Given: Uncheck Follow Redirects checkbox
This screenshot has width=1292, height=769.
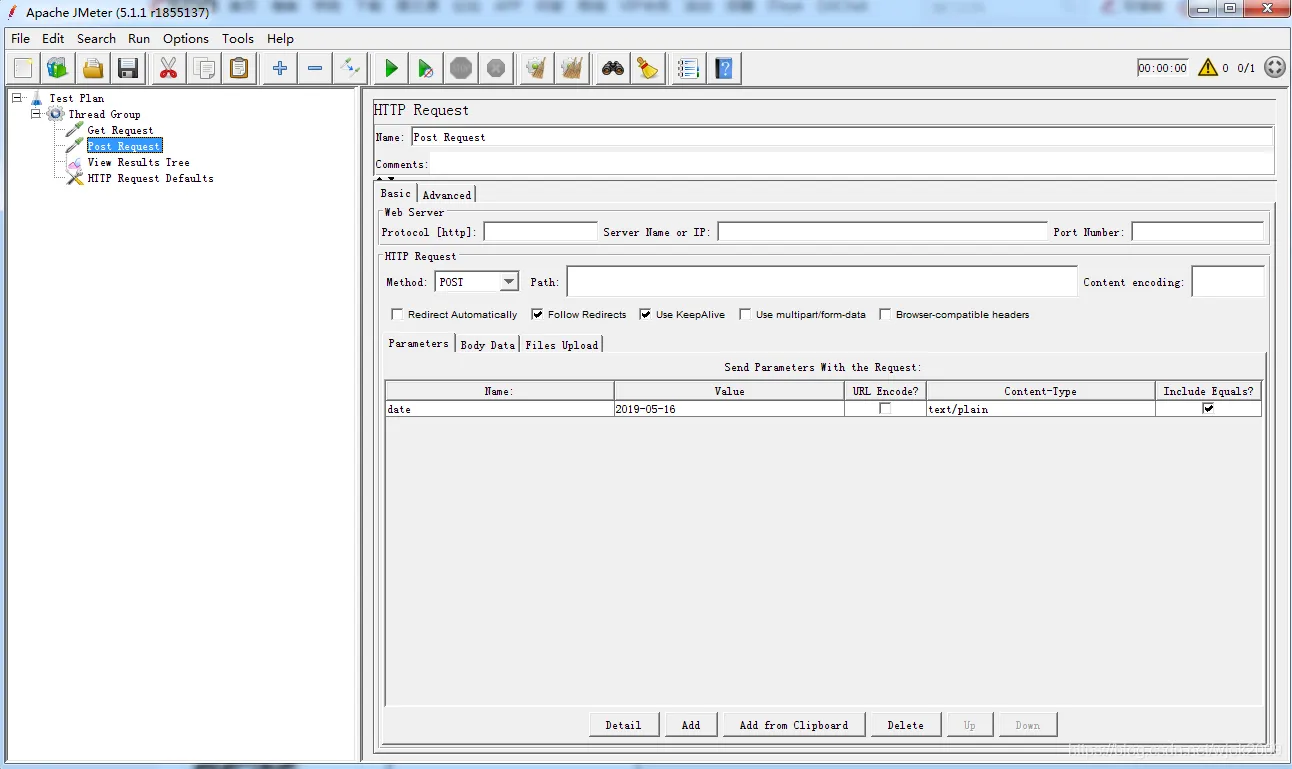Looking at the screenshot, I should (x=537, y=314).
